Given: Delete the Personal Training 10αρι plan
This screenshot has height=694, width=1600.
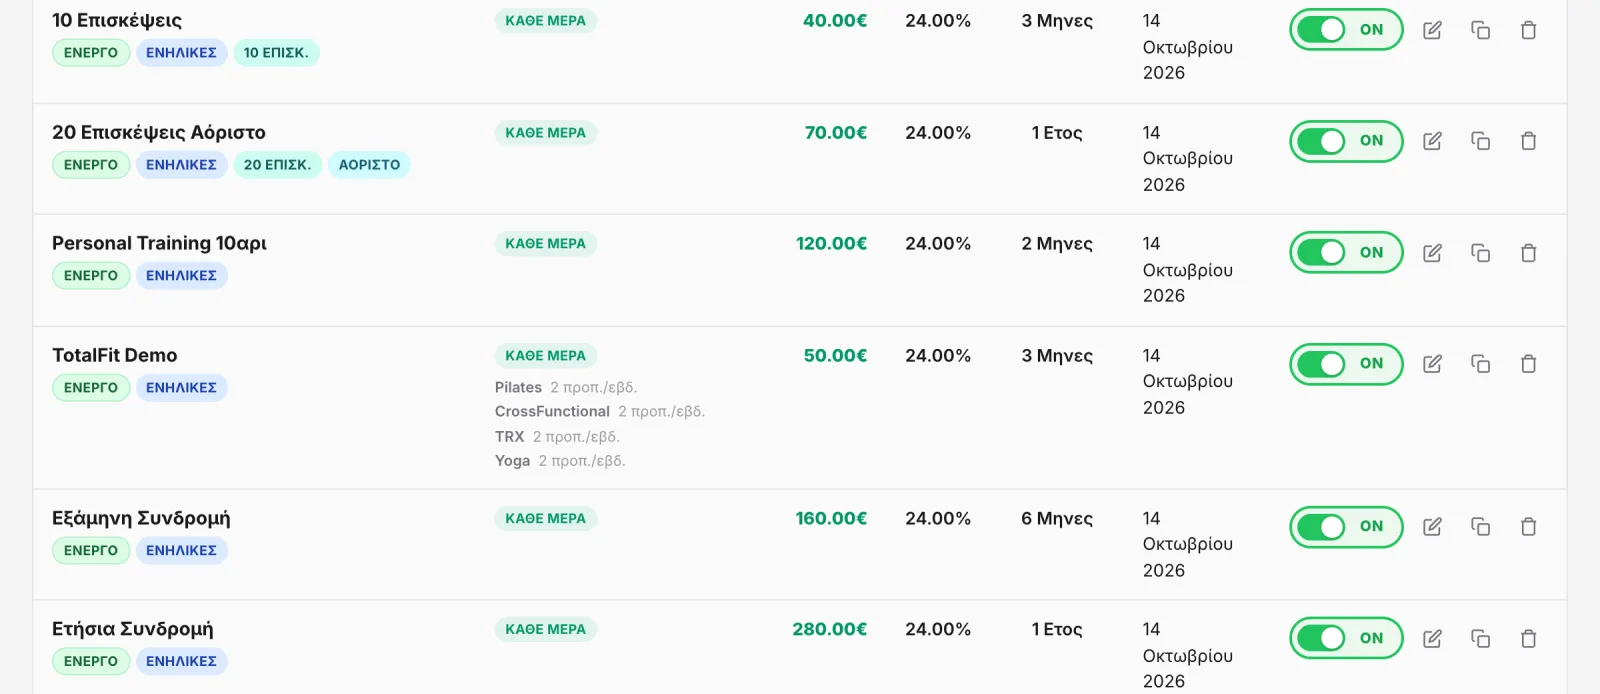Looking at the screenshot, I should pos(1528,253).
